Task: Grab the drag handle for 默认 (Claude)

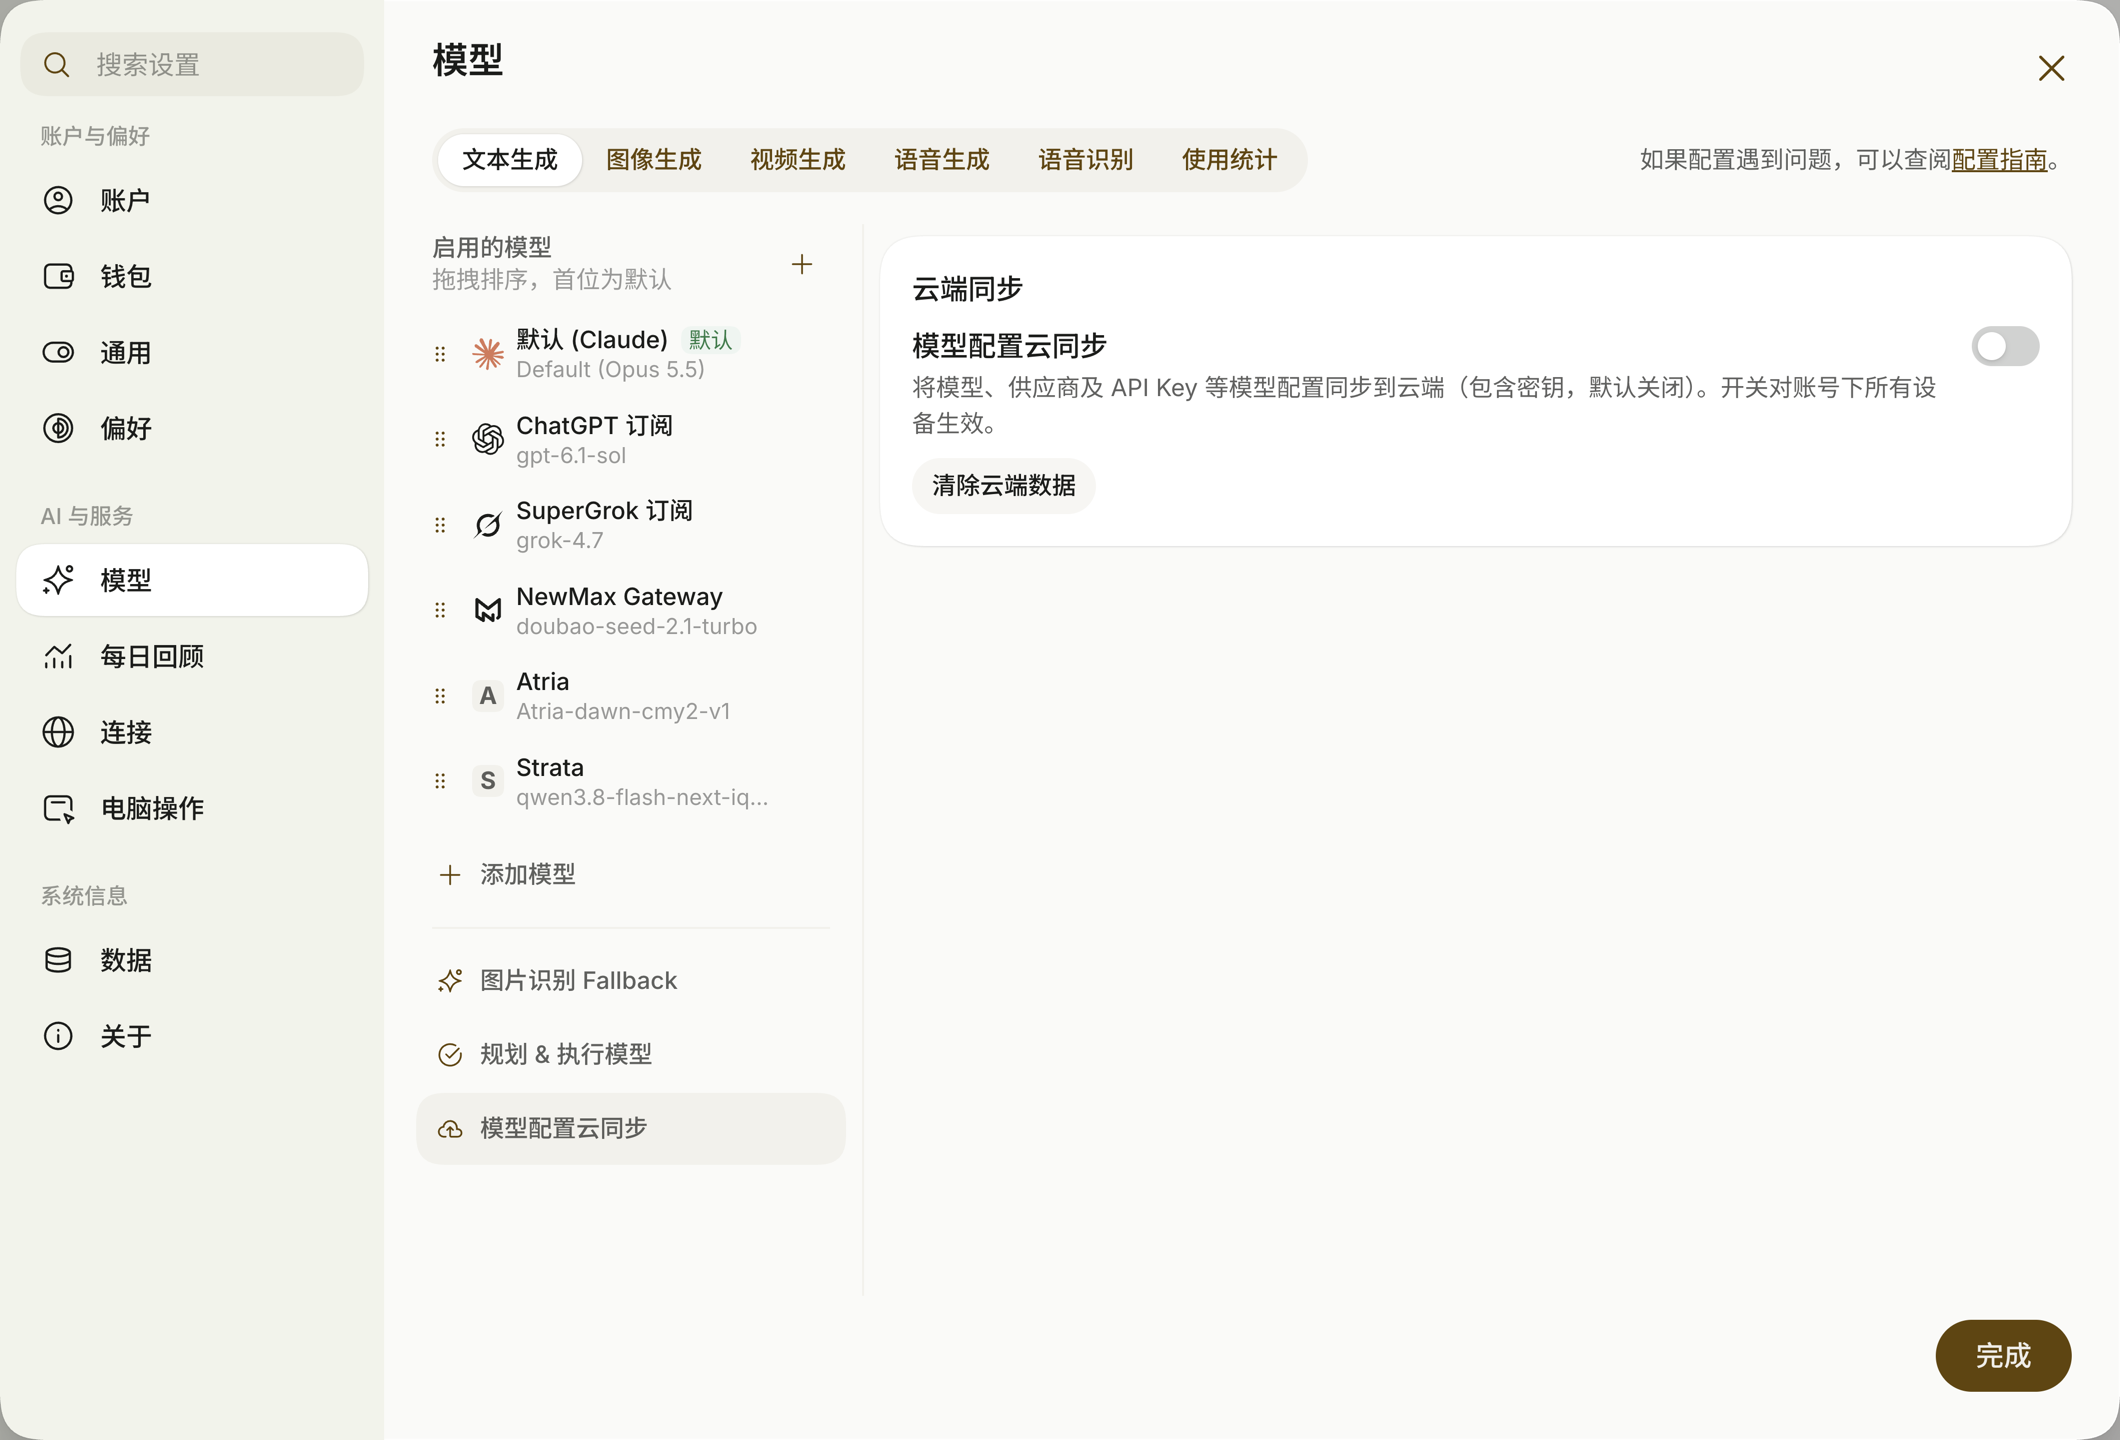Action: click(440, 354)
